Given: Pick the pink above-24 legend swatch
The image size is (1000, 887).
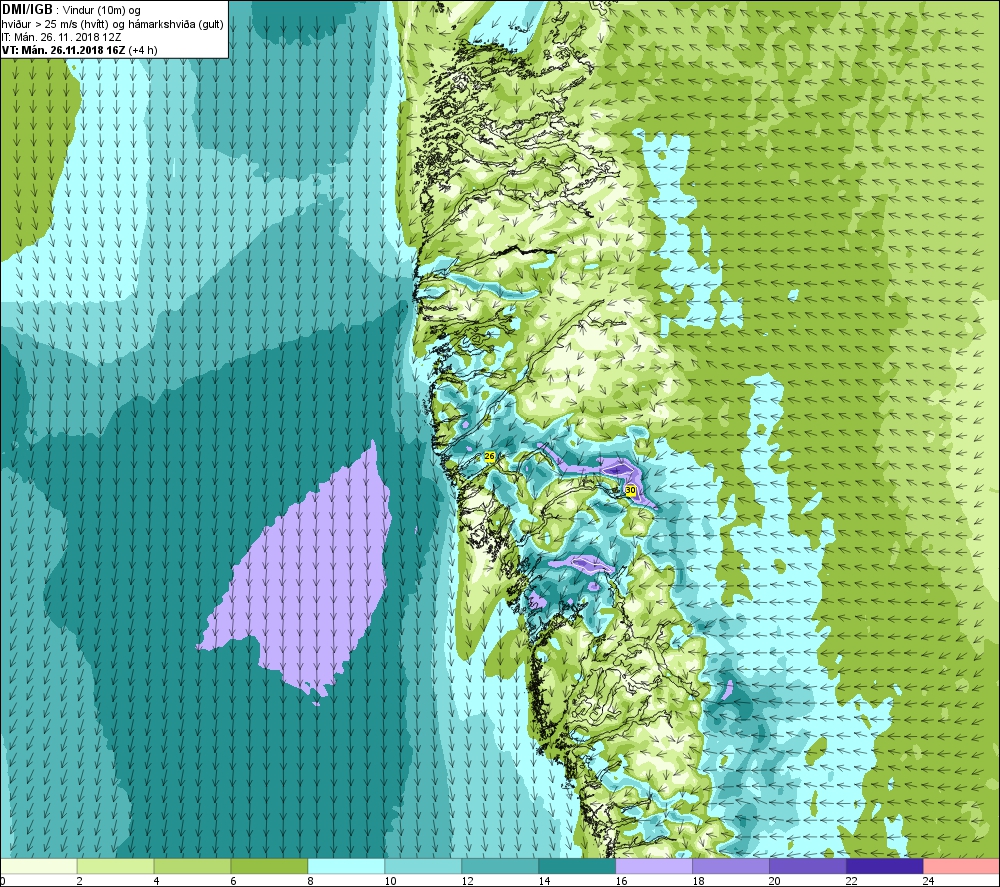Looking at the screenshot, I should 961,866.
